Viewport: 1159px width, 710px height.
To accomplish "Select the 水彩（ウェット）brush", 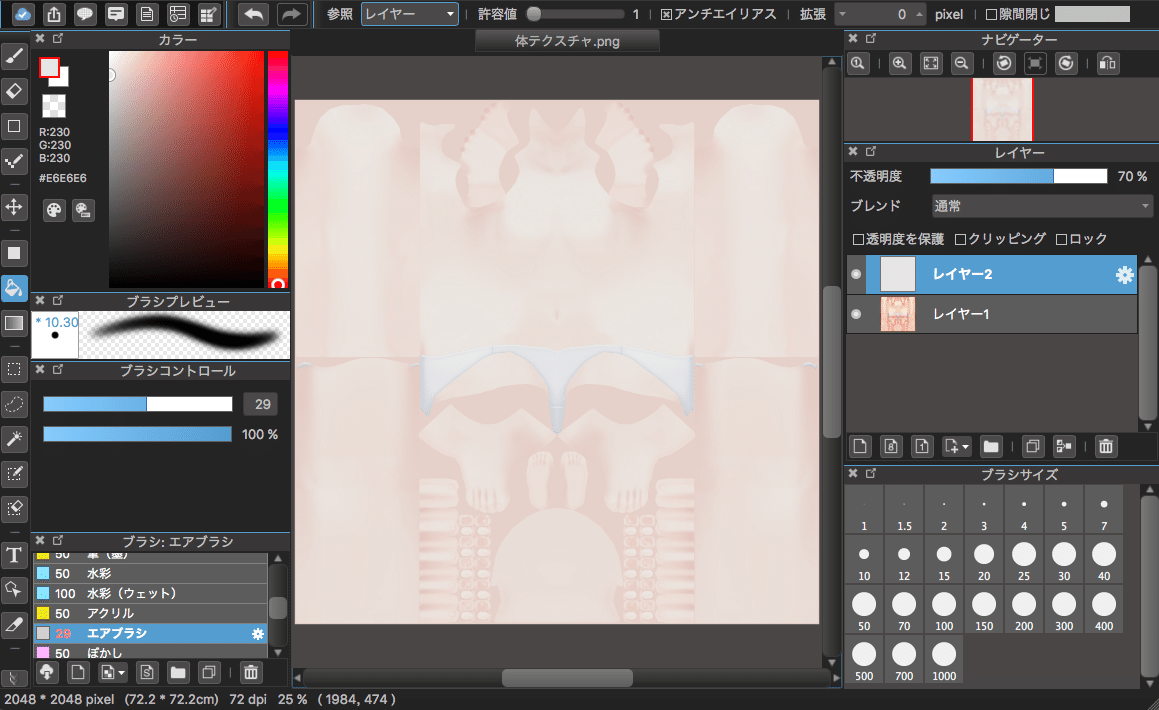I will click(x=151, y=593).
